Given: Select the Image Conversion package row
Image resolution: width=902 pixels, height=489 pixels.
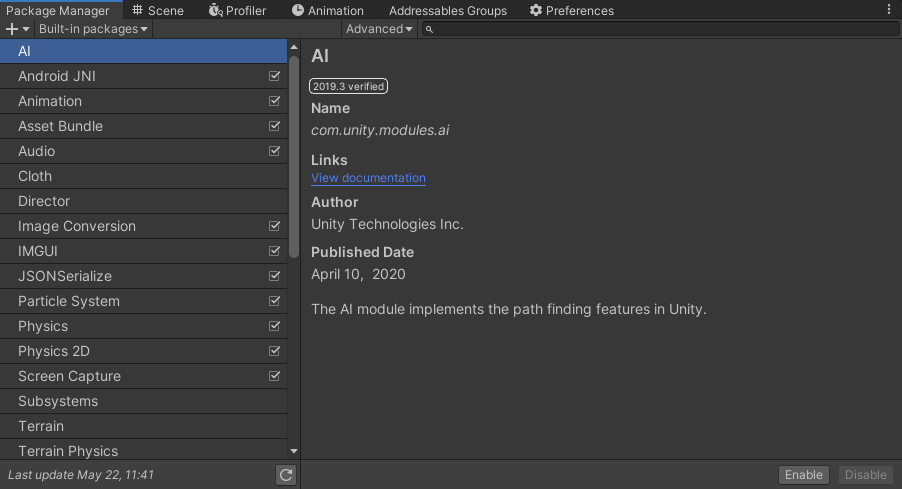Looking at the screenshot, I should pos(143,226).
